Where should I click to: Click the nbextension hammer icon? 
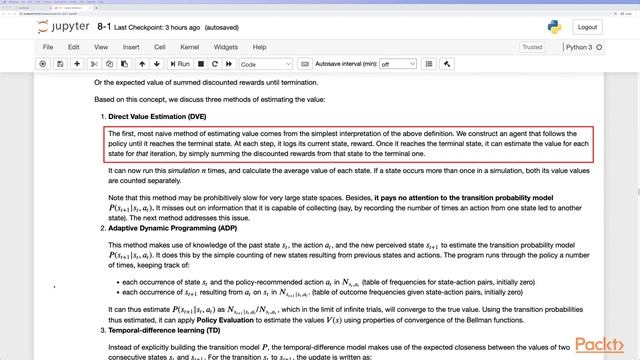(x=447, y=64)
